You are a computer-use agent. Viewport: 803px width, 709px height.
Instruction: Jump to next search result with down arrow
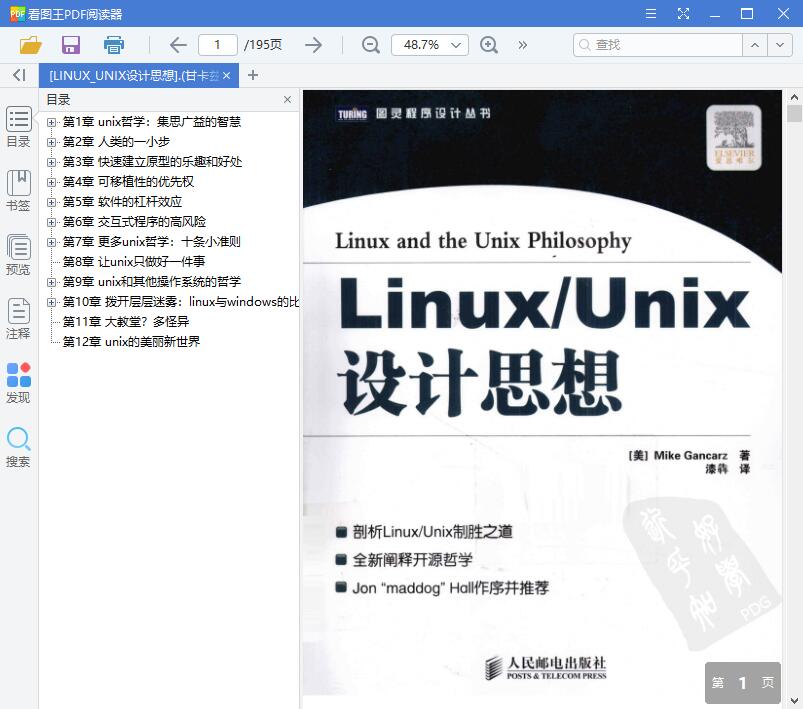pyautogui.click(x=779, y=45)
